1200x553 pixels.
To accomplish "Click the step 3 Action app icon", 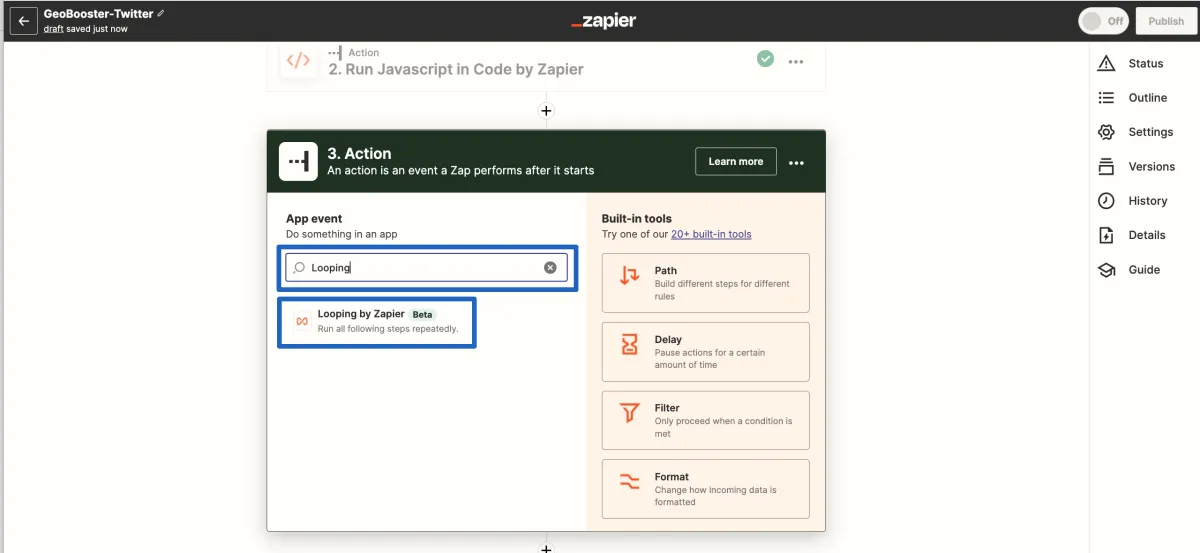I will pos(298,161).
